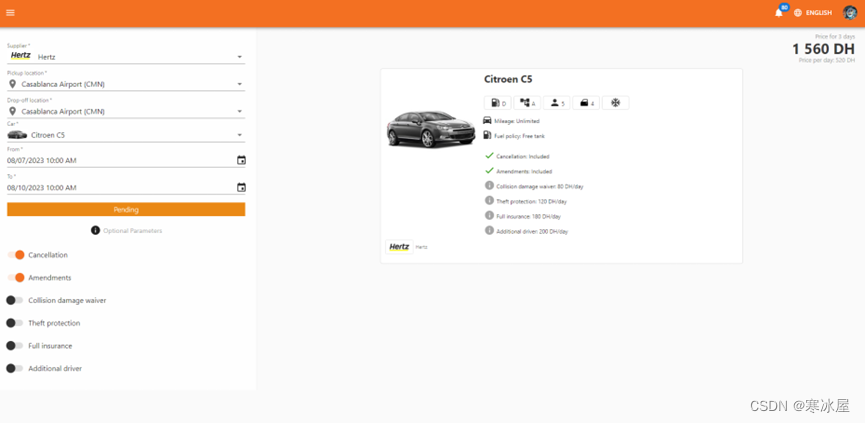Expand the Drop-off location dropdown
The image size is (865, 423).
click(239, 111)
